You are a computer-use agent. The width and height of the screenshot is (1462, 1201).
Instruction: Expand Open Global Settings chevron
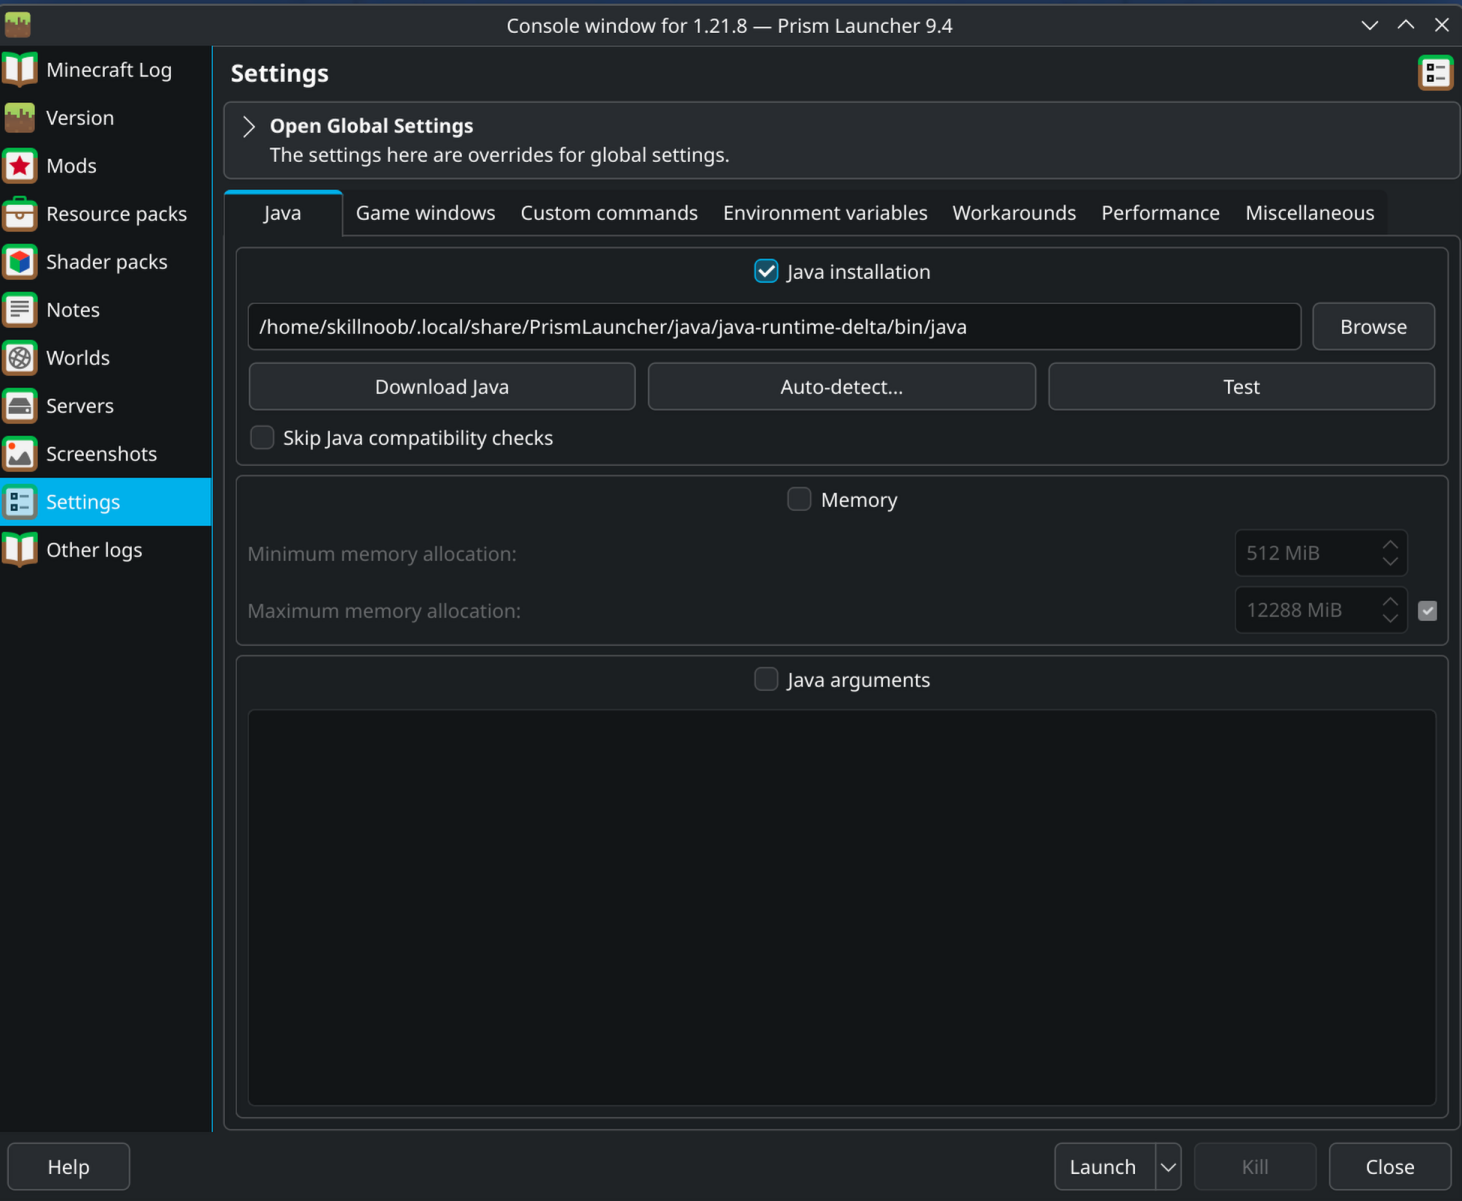[x=249, y=126]
